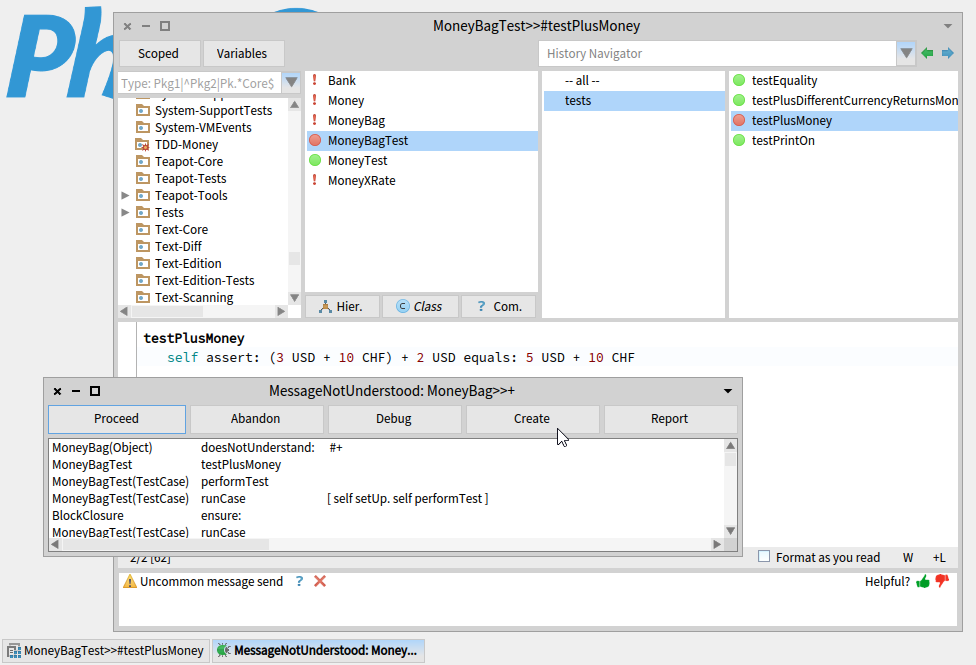Enable 'Format as you read' checkbox

[x=764, y=557]
